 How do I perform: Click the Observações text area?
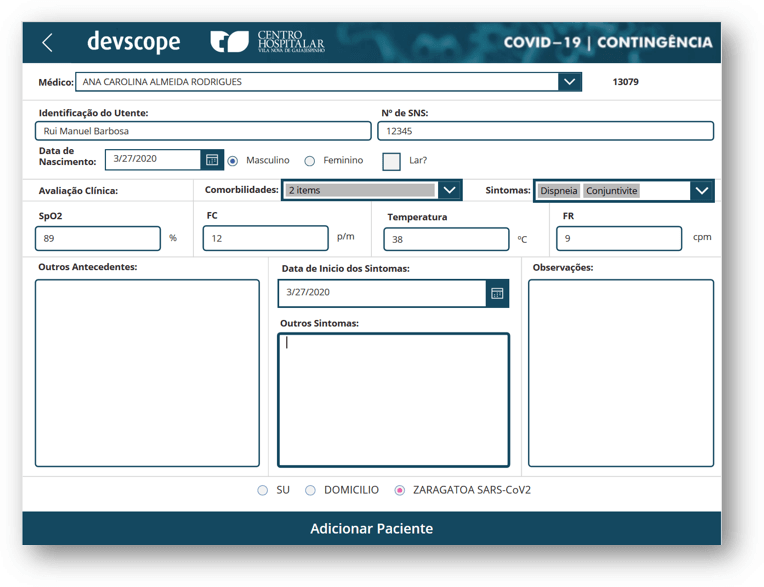pos(621,373)
